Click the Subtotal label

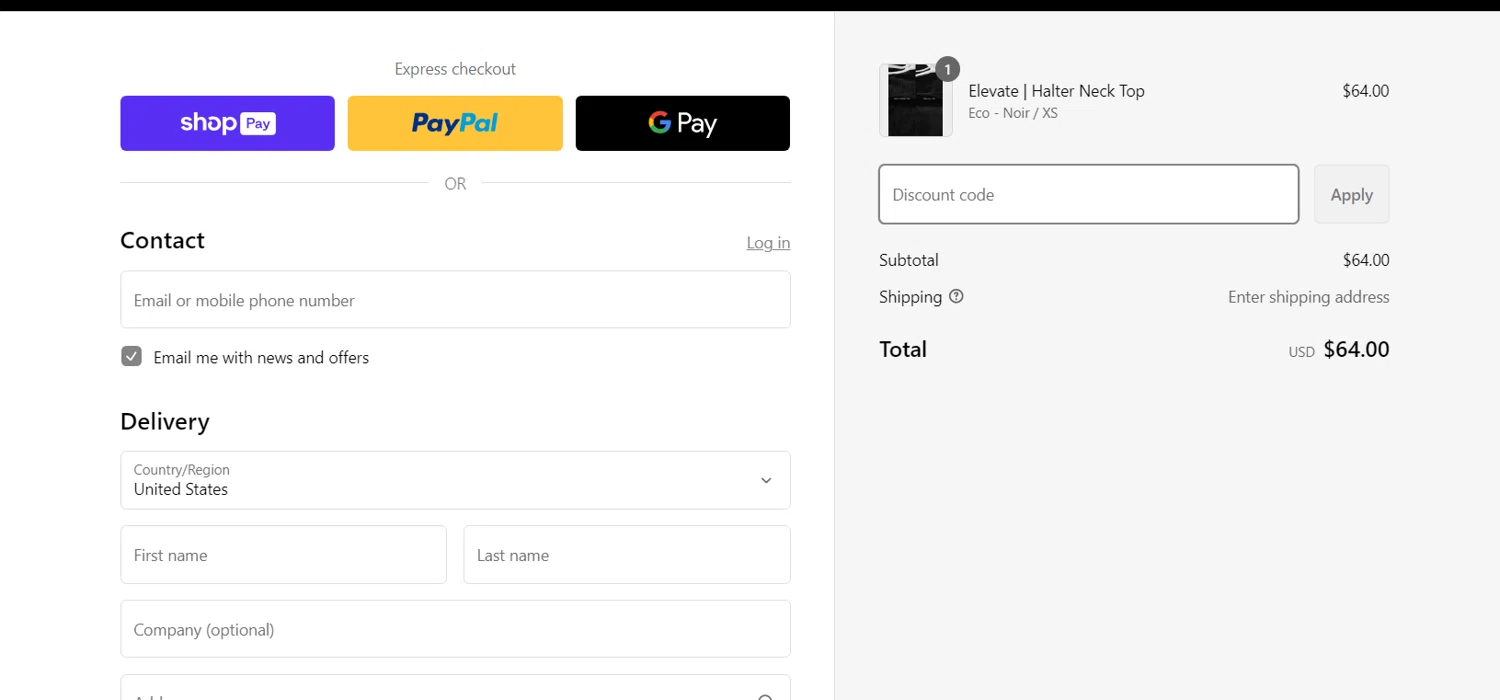909,260
